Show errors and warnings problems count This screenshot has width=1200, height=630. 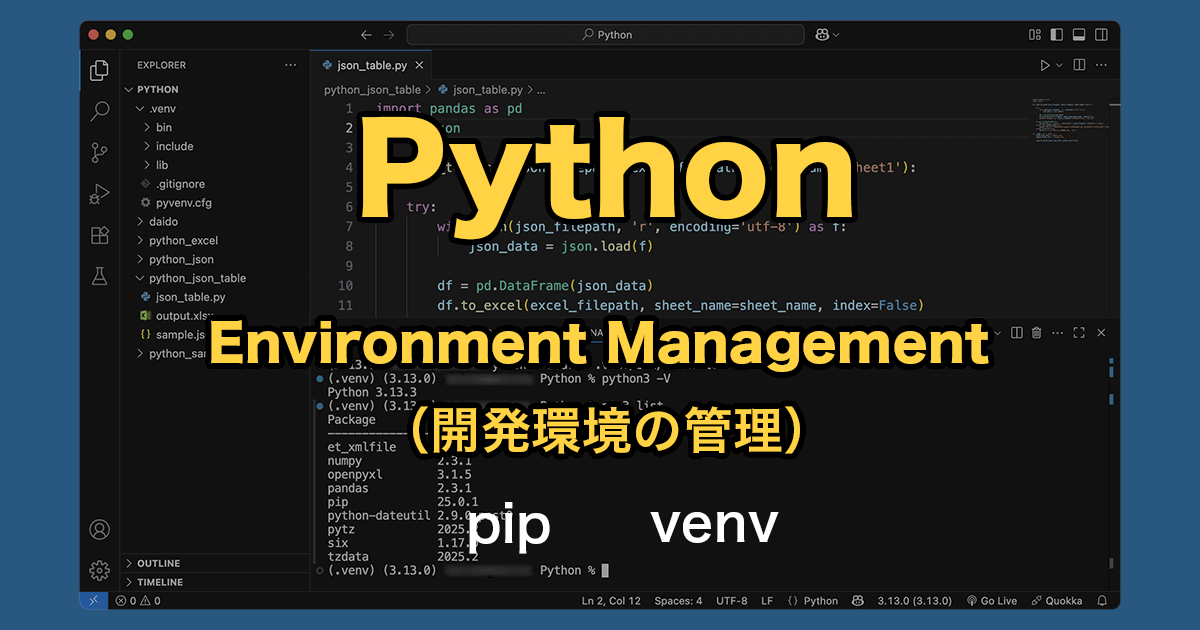coord(138,601)
